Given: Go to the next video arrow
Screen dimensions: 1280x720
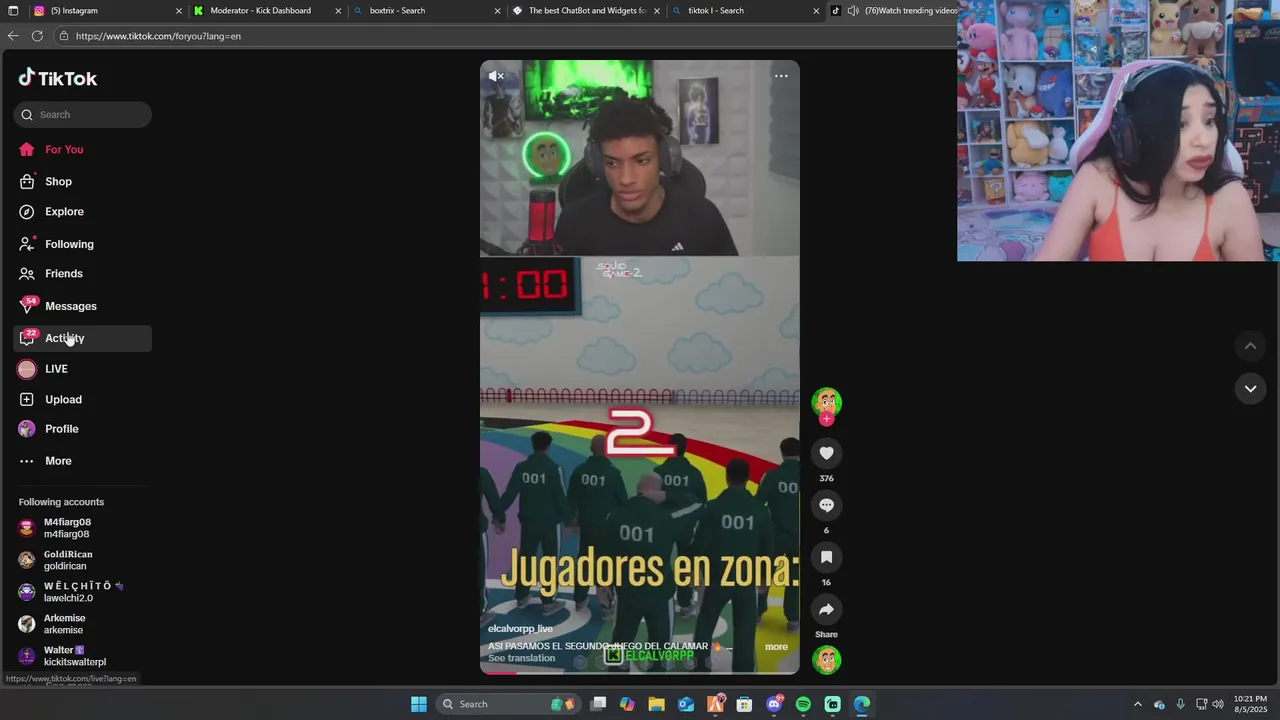Looking at the screenshot, I should 1250,388.
